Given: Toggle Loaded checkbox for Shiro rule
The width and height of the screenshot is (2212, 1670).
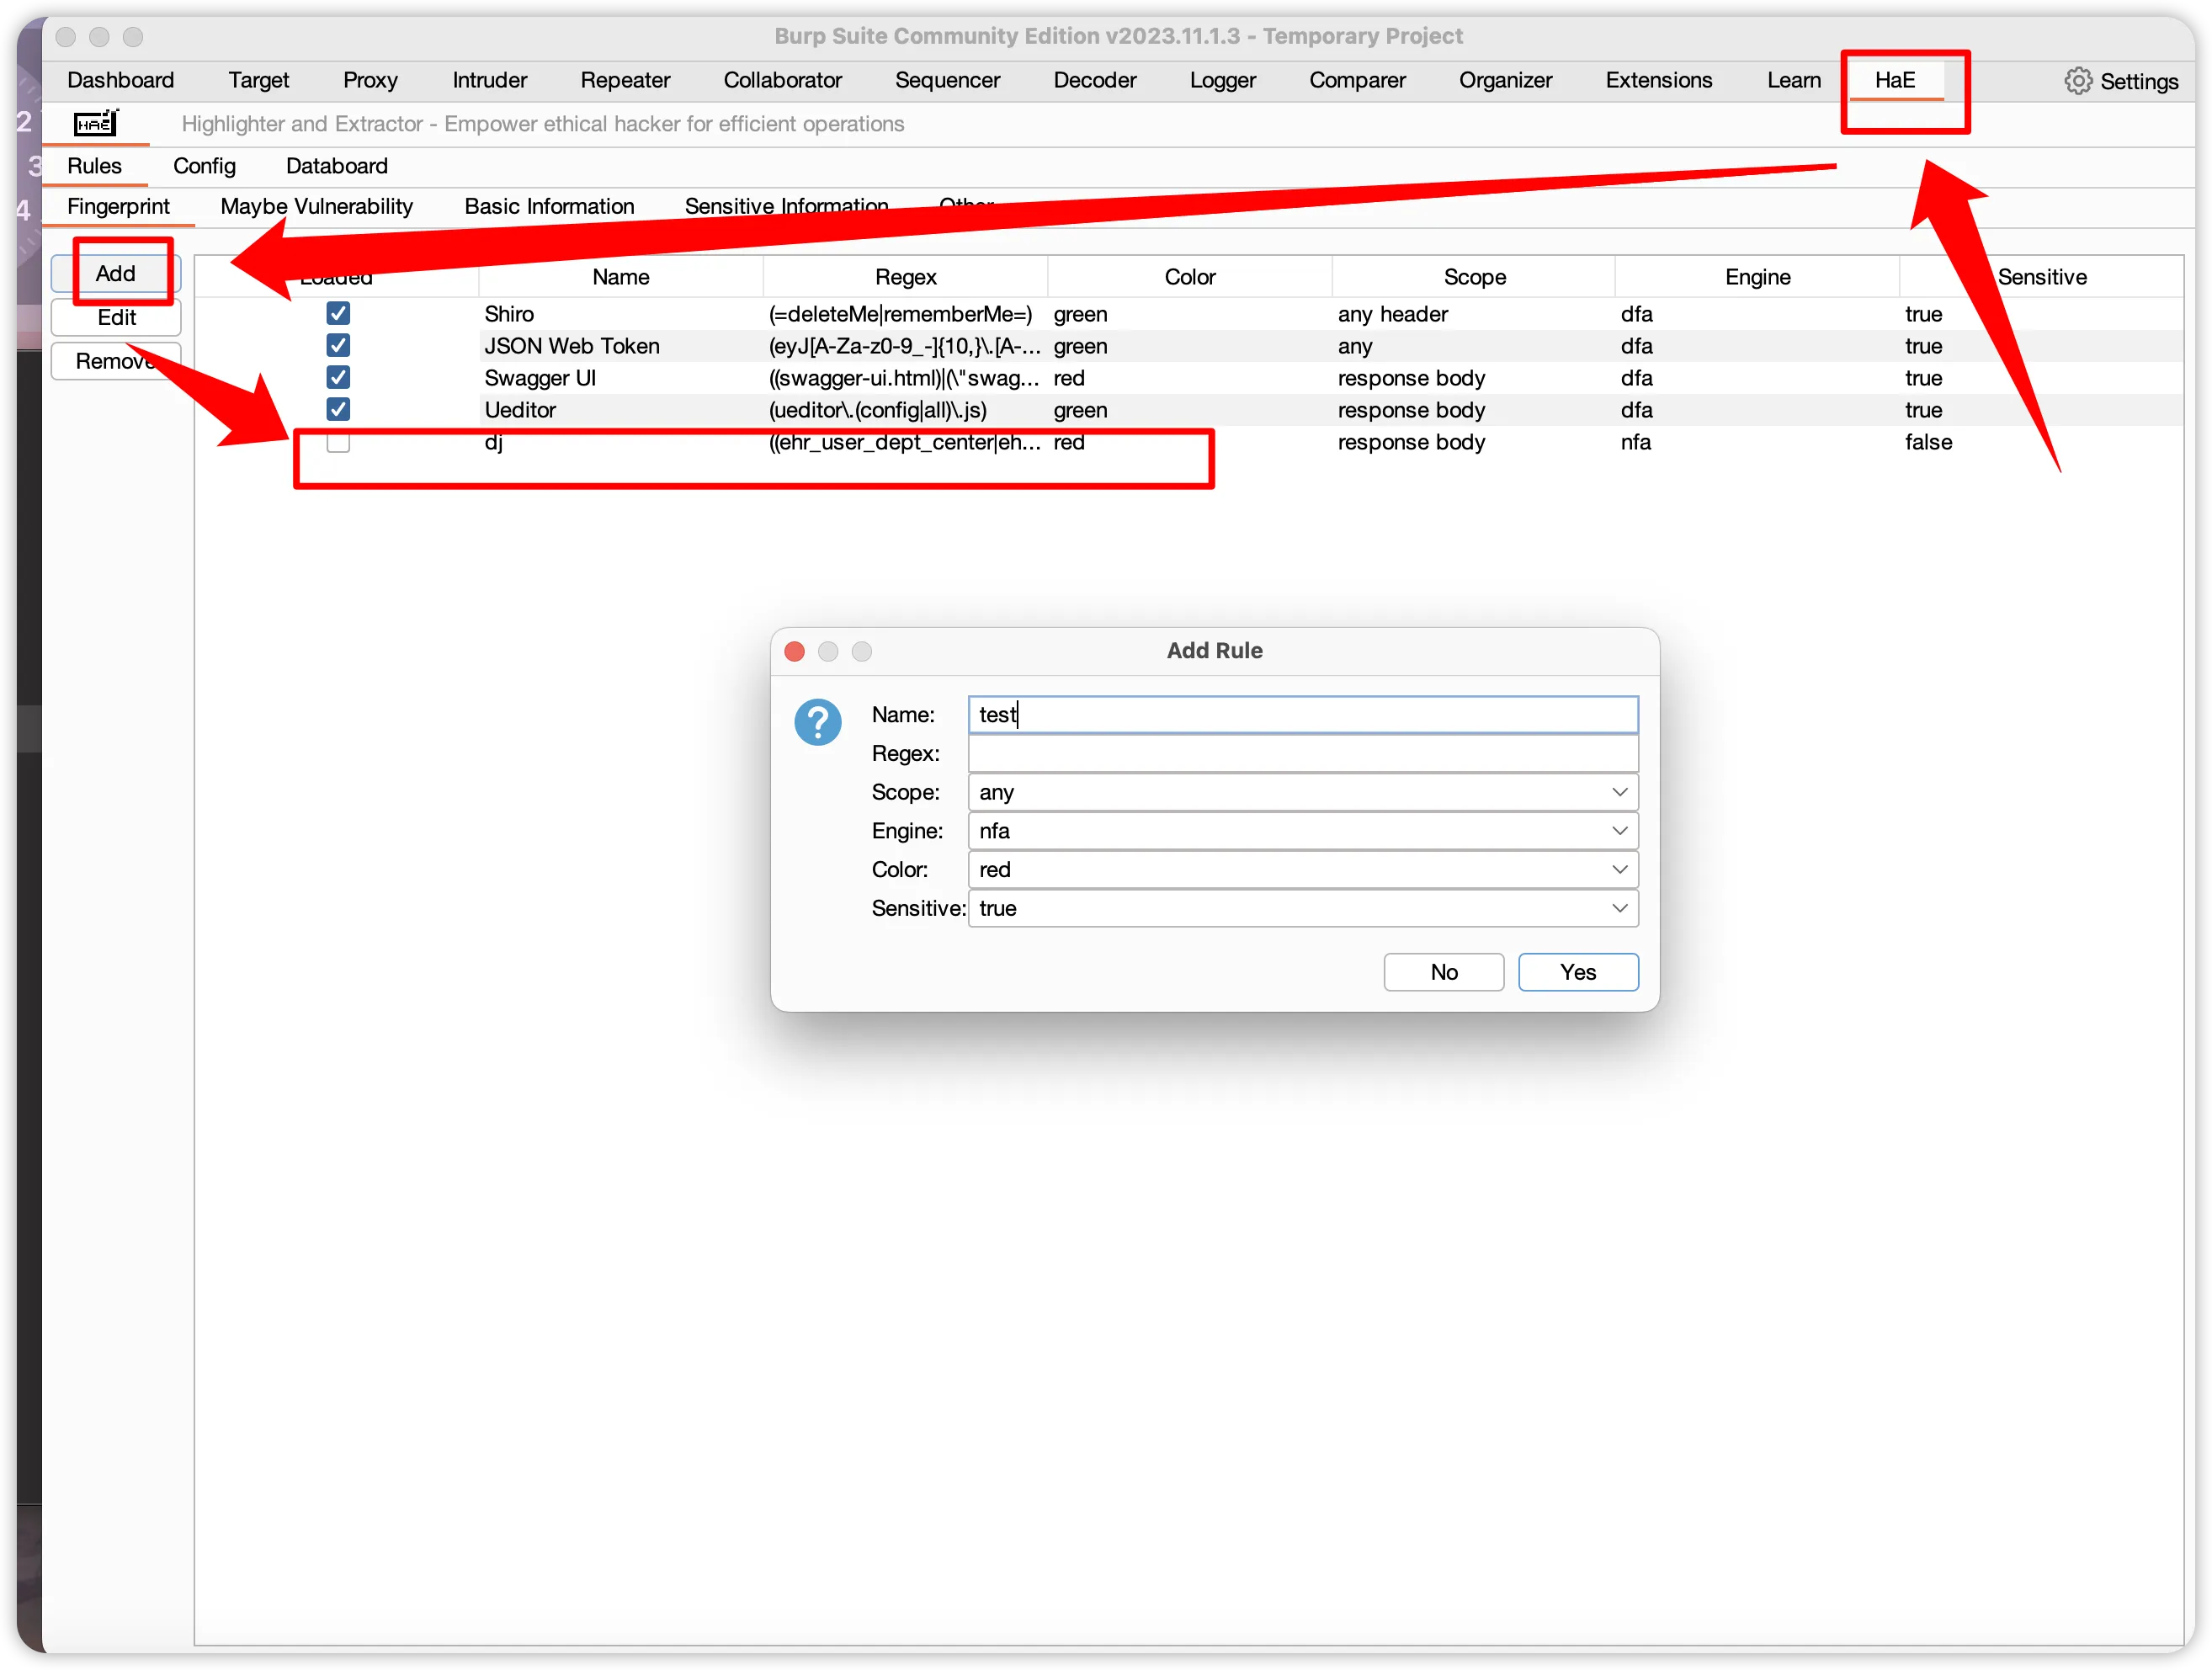Looking at the screenshot, I should [x=338, y=314].
